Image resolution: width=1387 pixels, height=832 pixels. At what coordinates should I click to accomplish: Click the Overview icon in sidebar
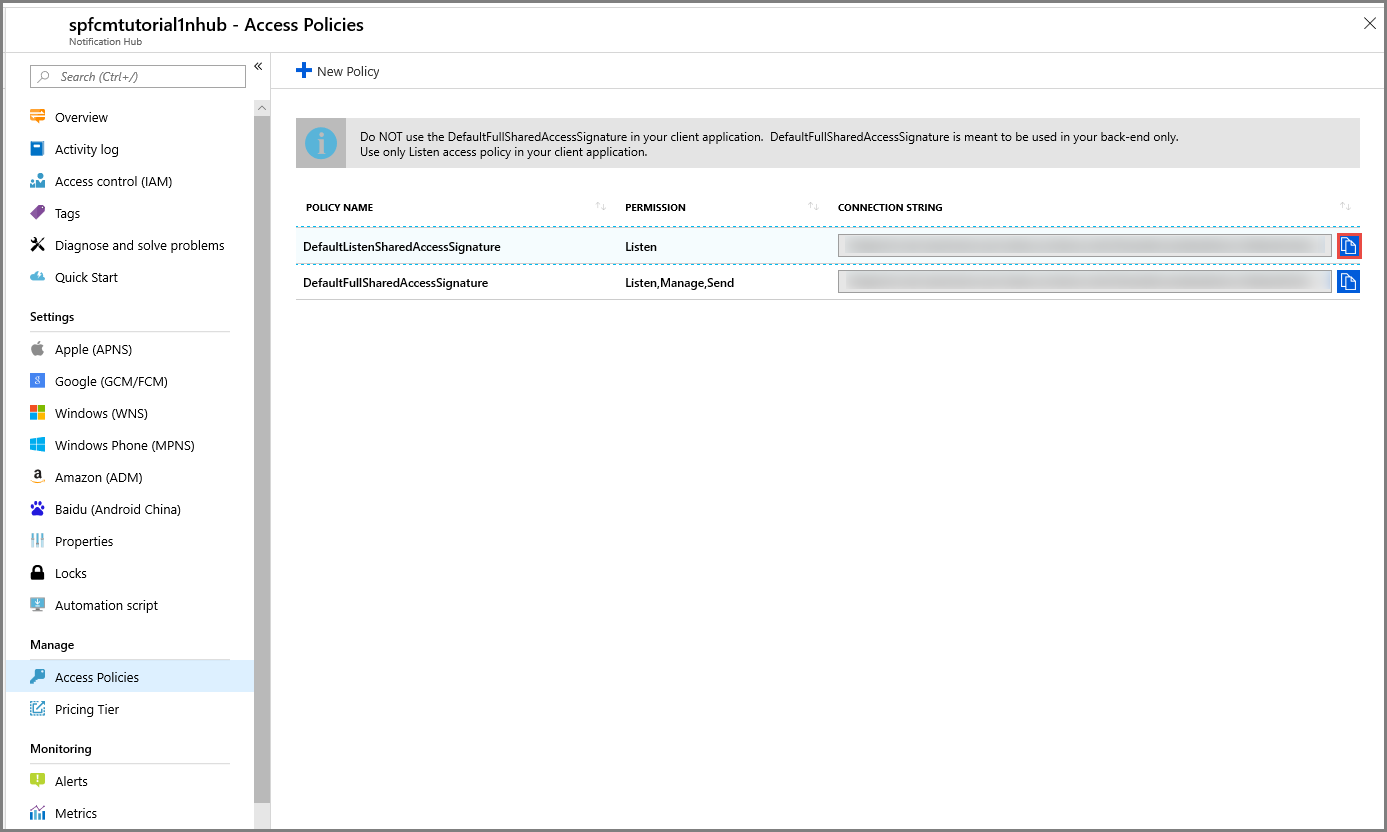point(38,117)
